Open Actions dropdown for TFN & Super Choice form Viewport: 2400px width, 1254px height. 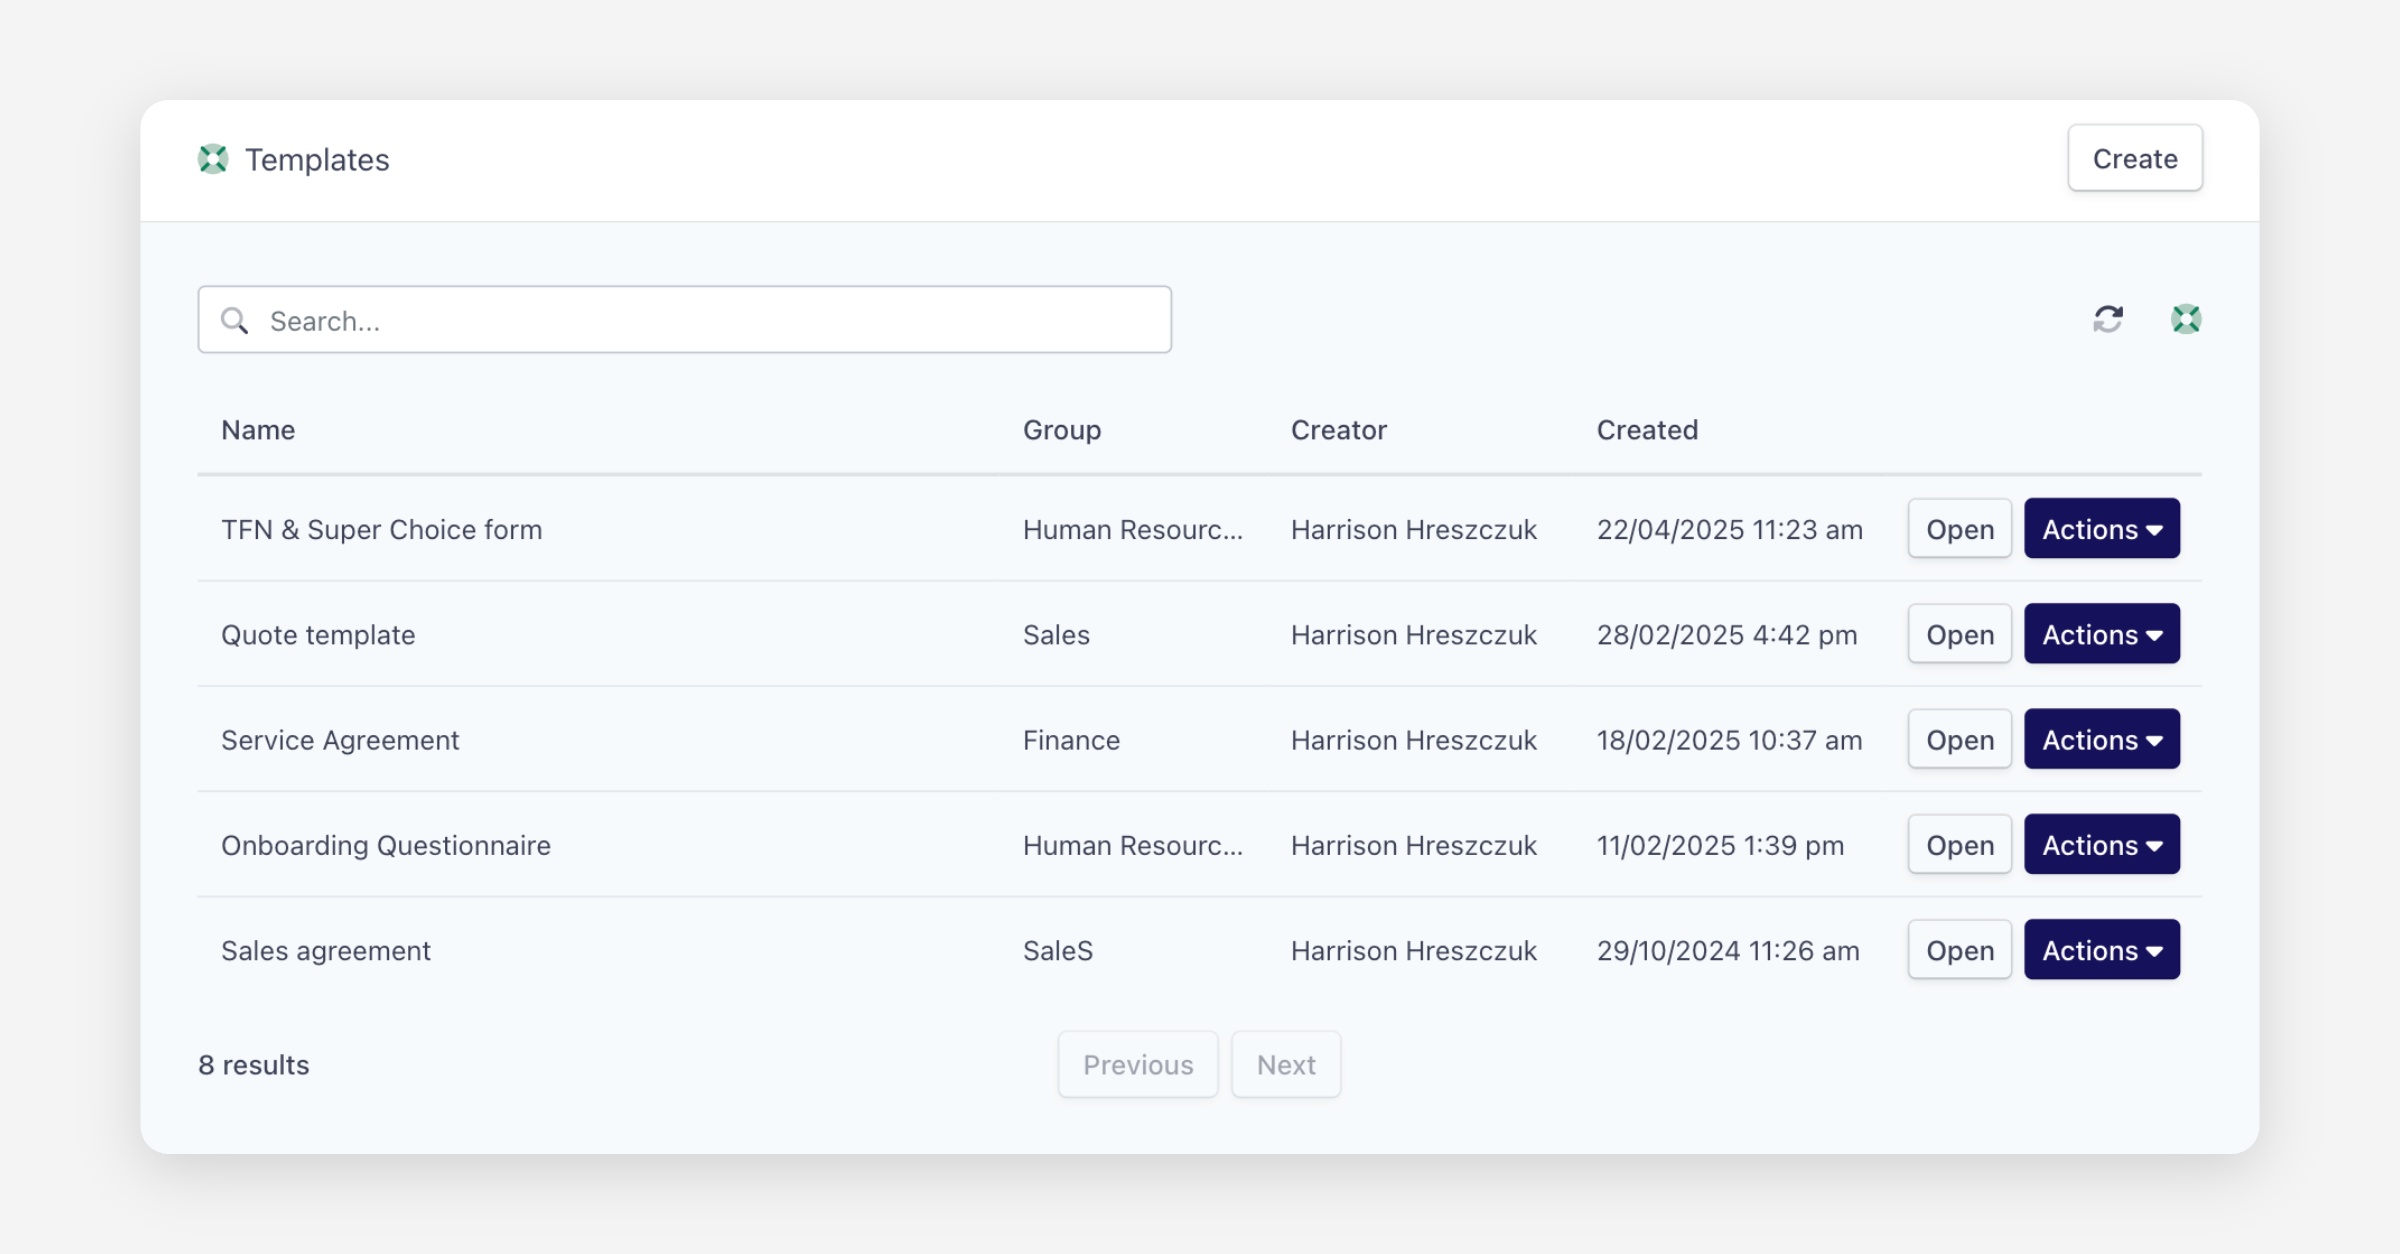pyautogui.click(x=2101, y=529)
